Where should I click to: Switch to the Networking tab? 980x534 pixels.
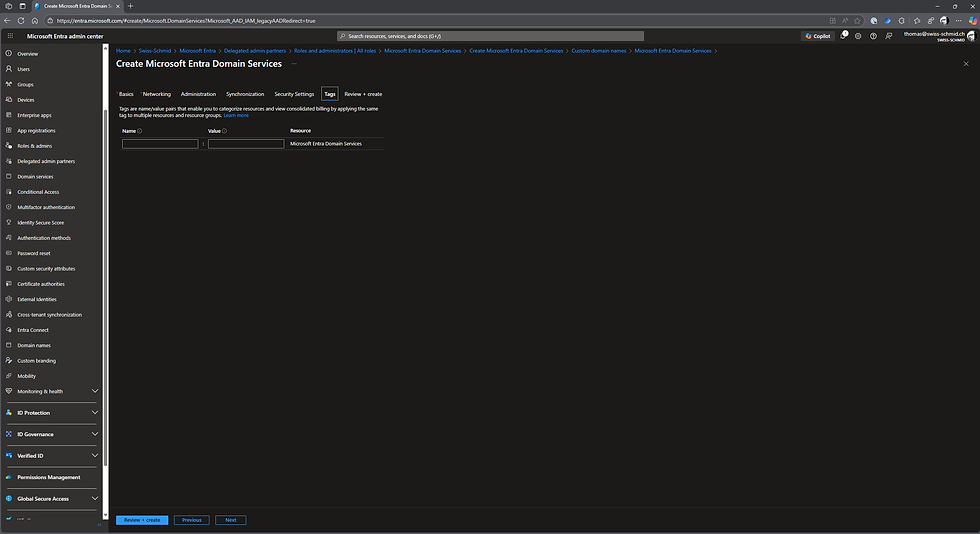pyautogui.click(x=156, y=94)
